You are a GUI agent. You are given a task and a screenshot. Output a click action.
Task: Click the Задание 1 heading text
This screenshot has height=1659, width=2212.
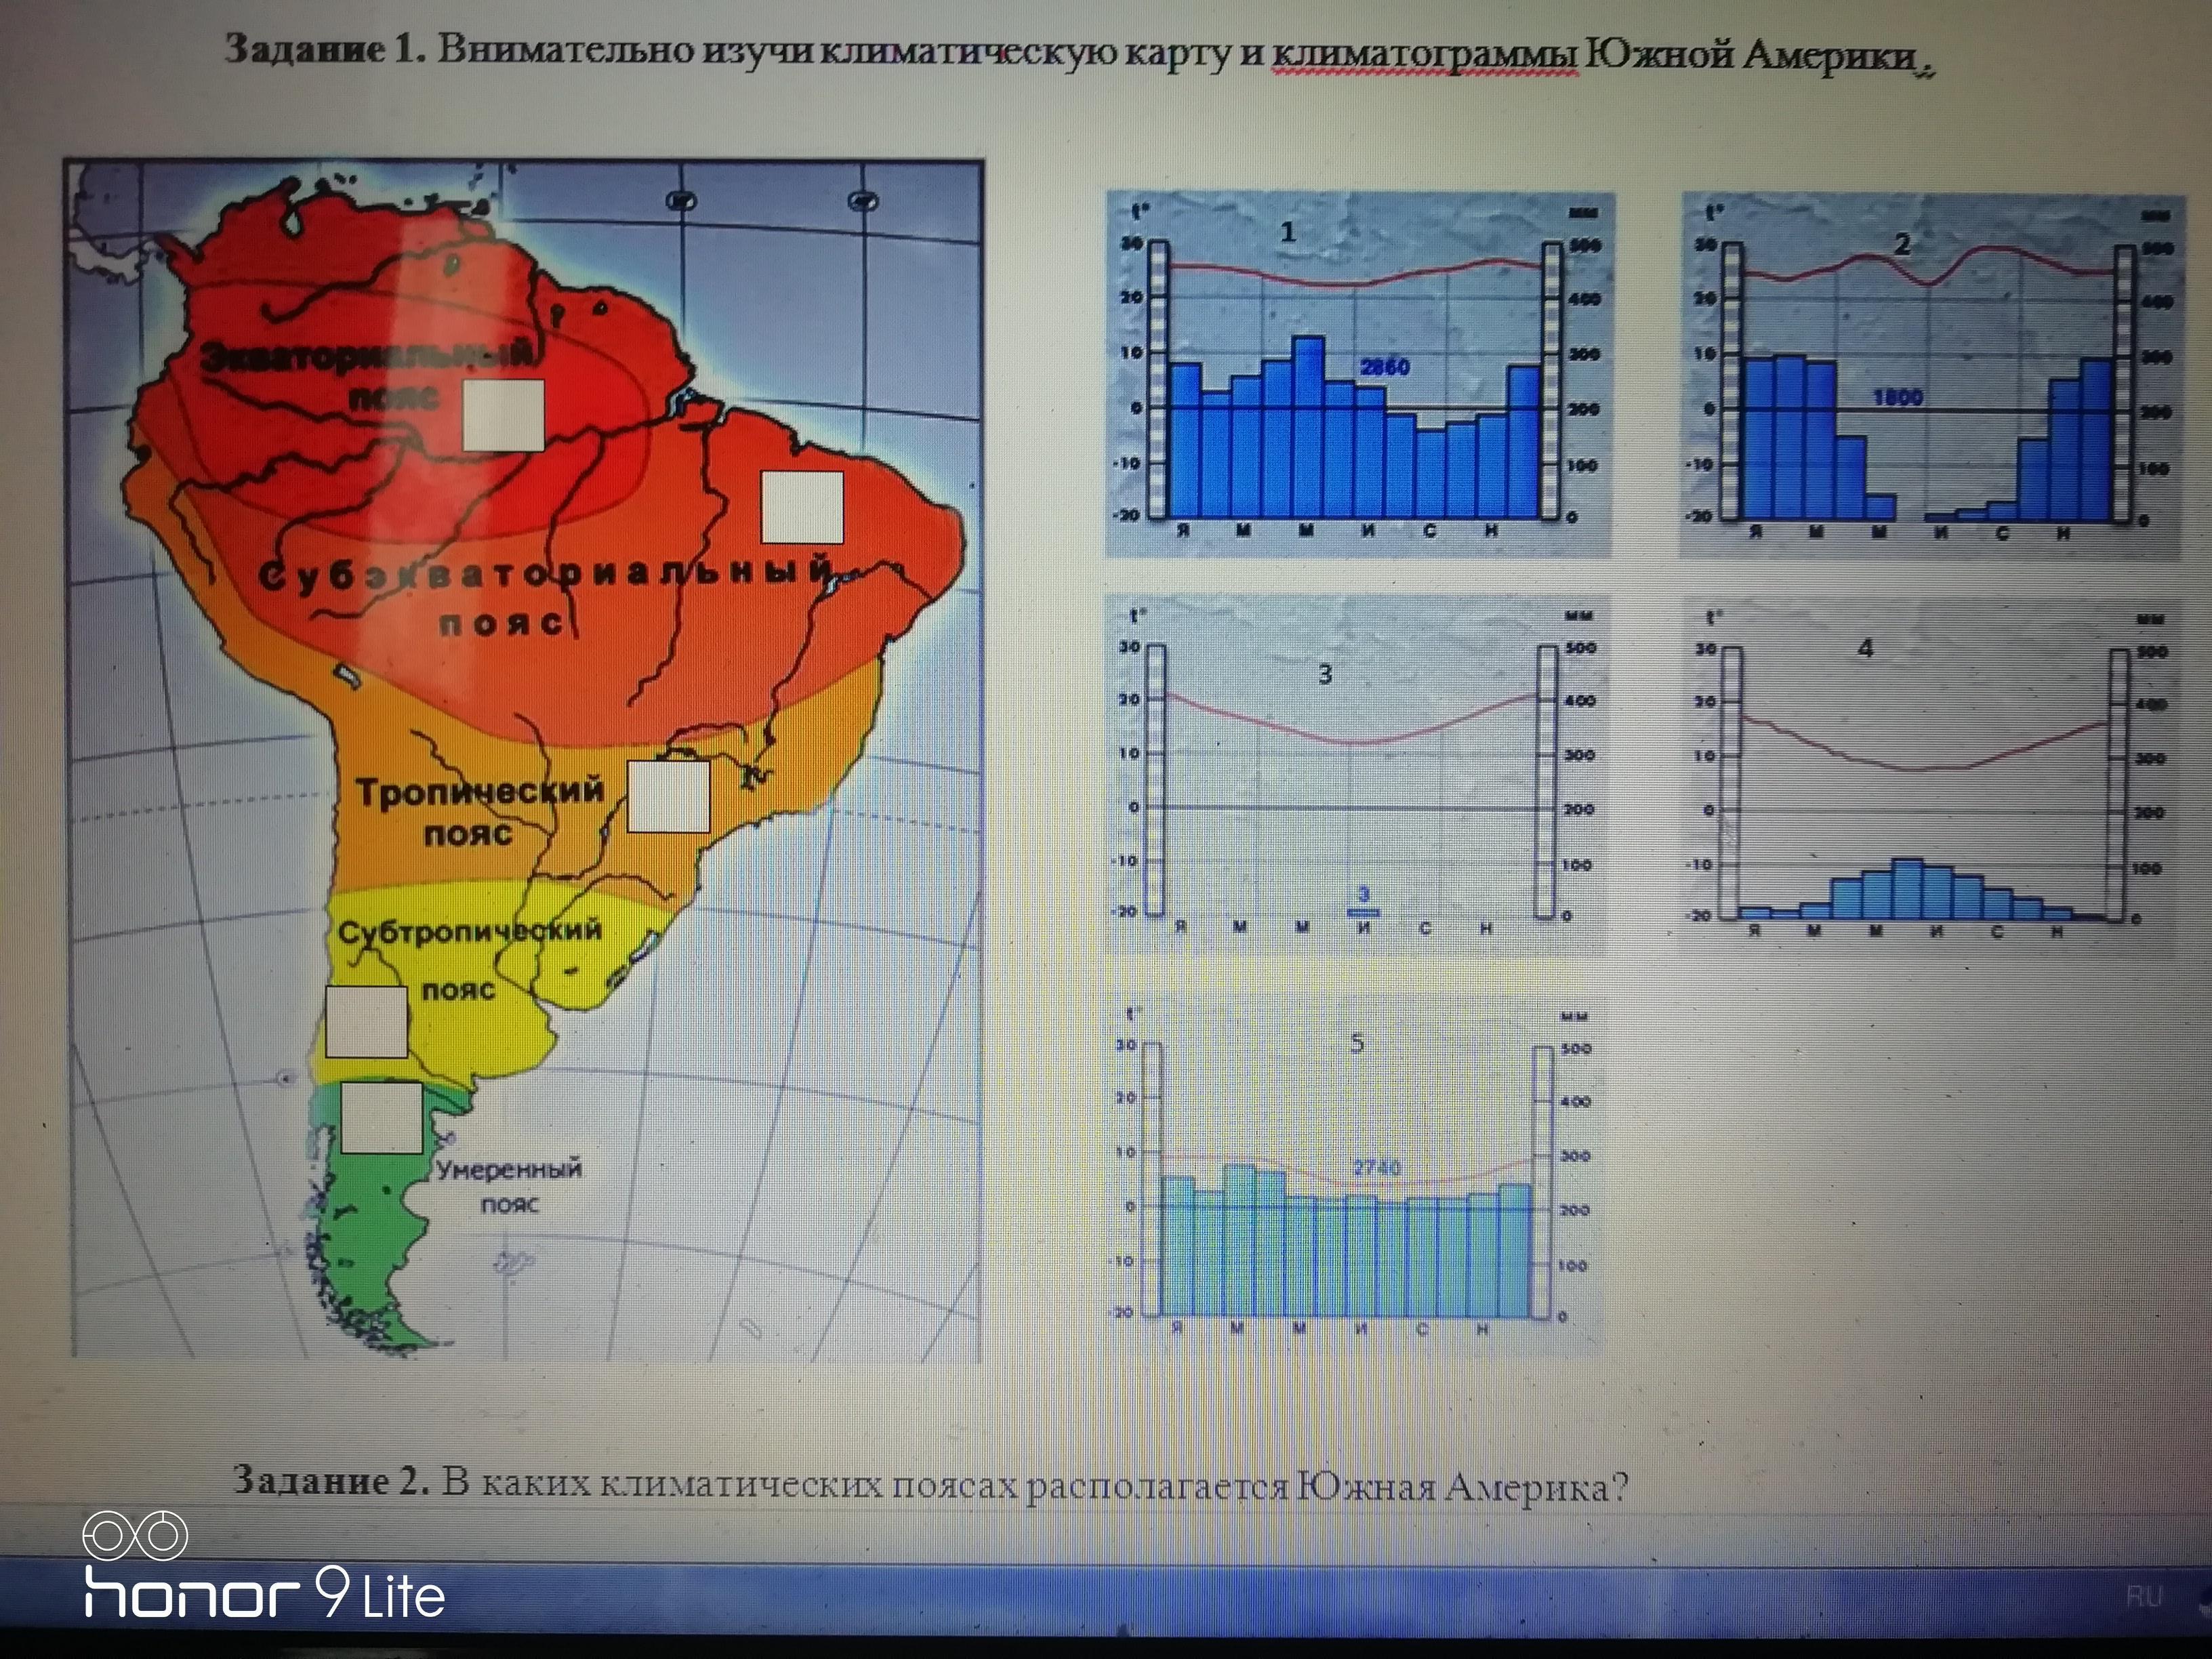pyautogui.click(x=325, y=49)
